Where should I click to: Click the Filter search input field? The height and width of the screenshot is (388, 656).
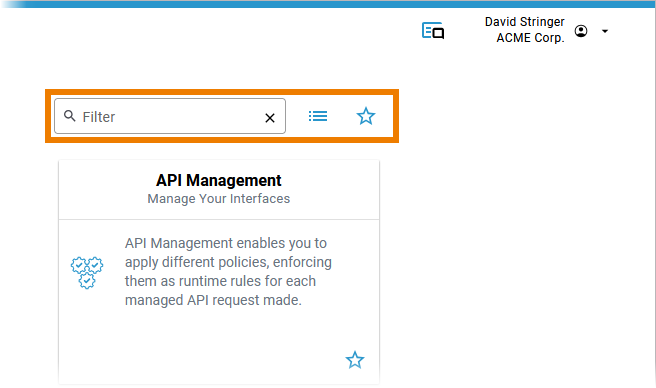click(x=170, y=116)
